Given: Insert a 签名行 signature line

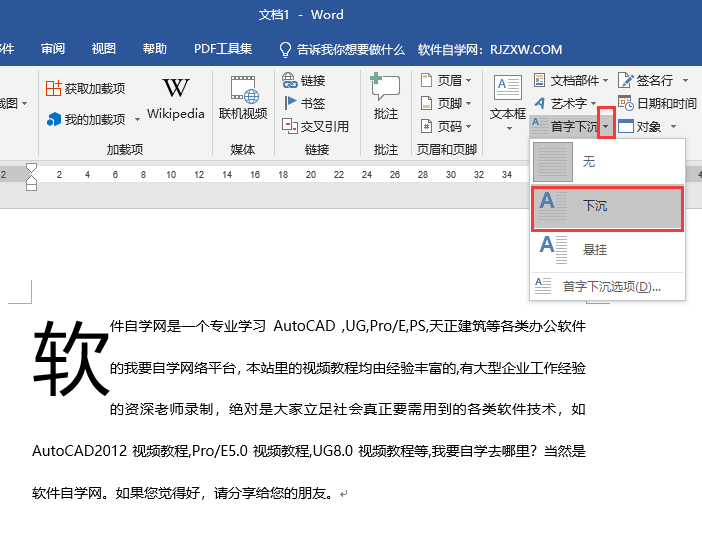Looking at the screenshot, I should [645, 81].
